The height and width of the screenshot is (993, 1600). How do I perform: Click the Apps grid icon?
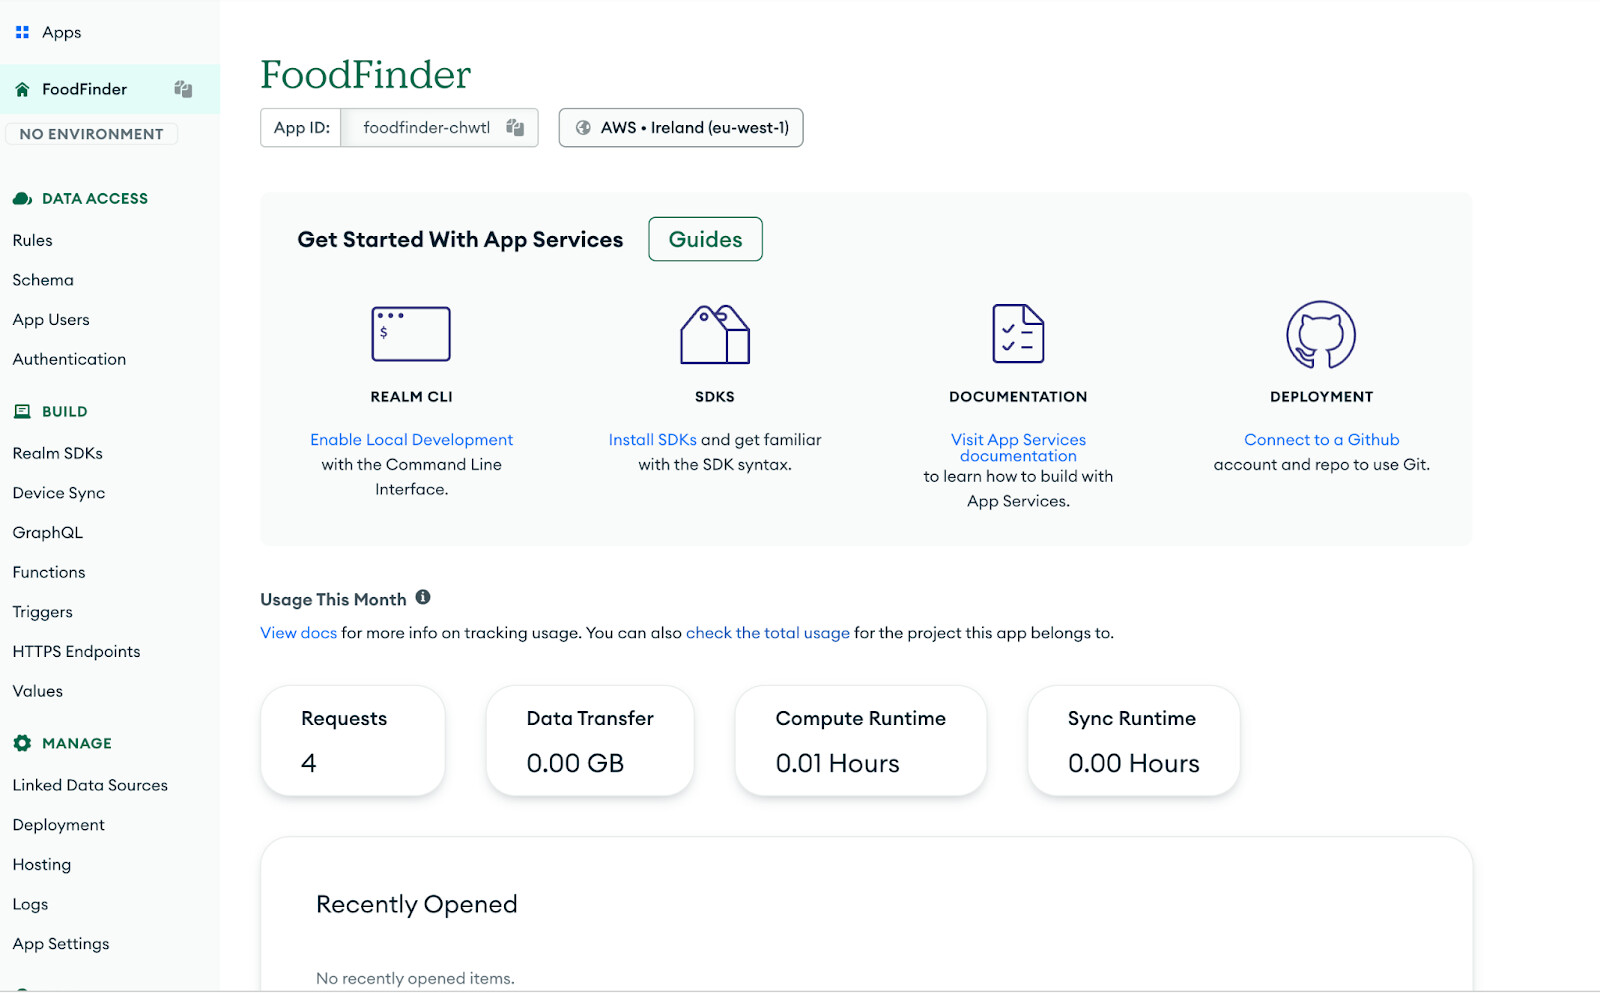pyautogui.click(x=22, y=32)
